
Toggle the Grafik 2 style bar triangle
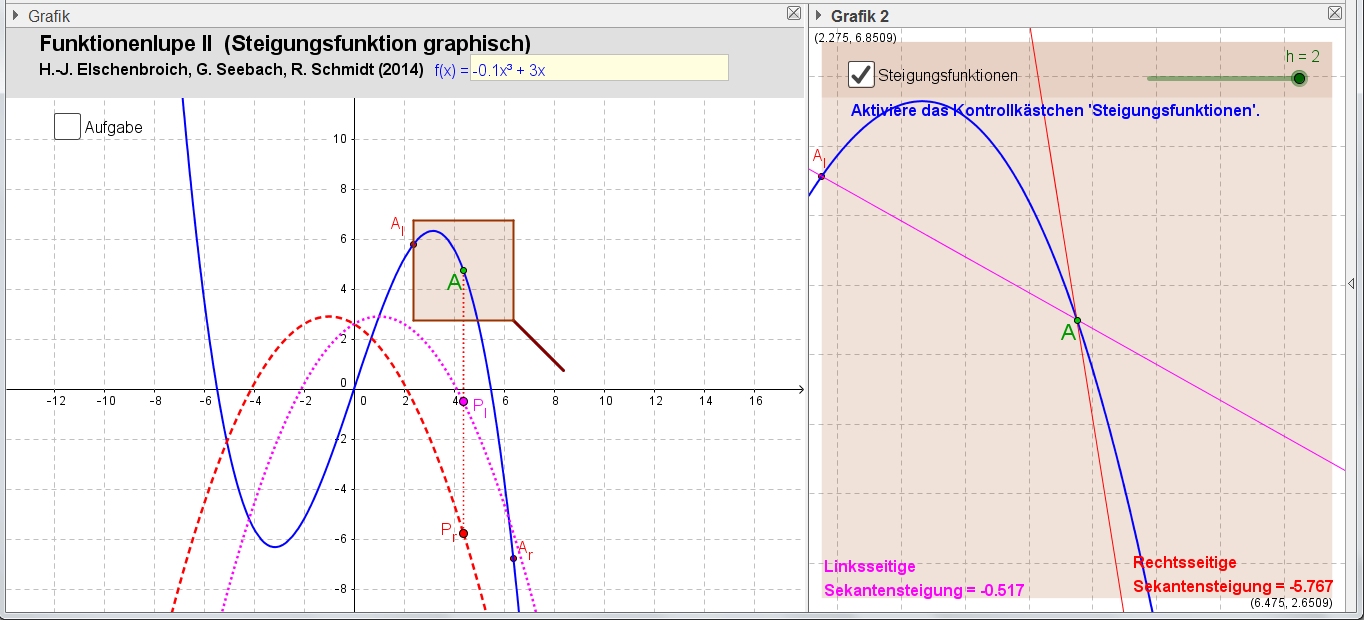819,16
